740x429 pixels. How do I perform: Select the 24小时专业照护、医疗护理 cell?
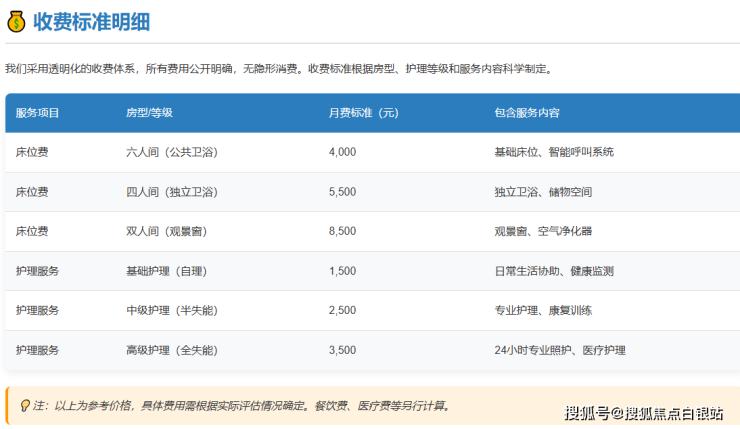(559, 350)
